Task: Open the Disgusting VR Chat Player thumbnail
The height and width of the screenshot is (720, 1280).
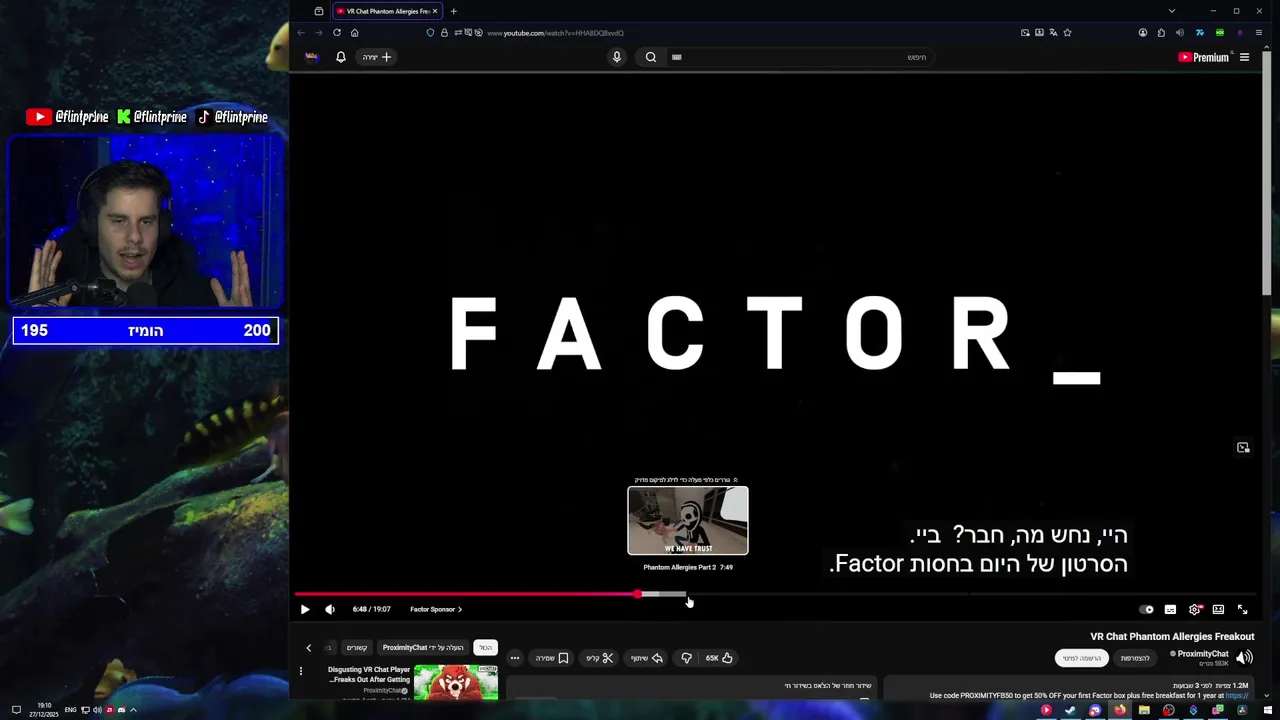Action: point(456,683)
